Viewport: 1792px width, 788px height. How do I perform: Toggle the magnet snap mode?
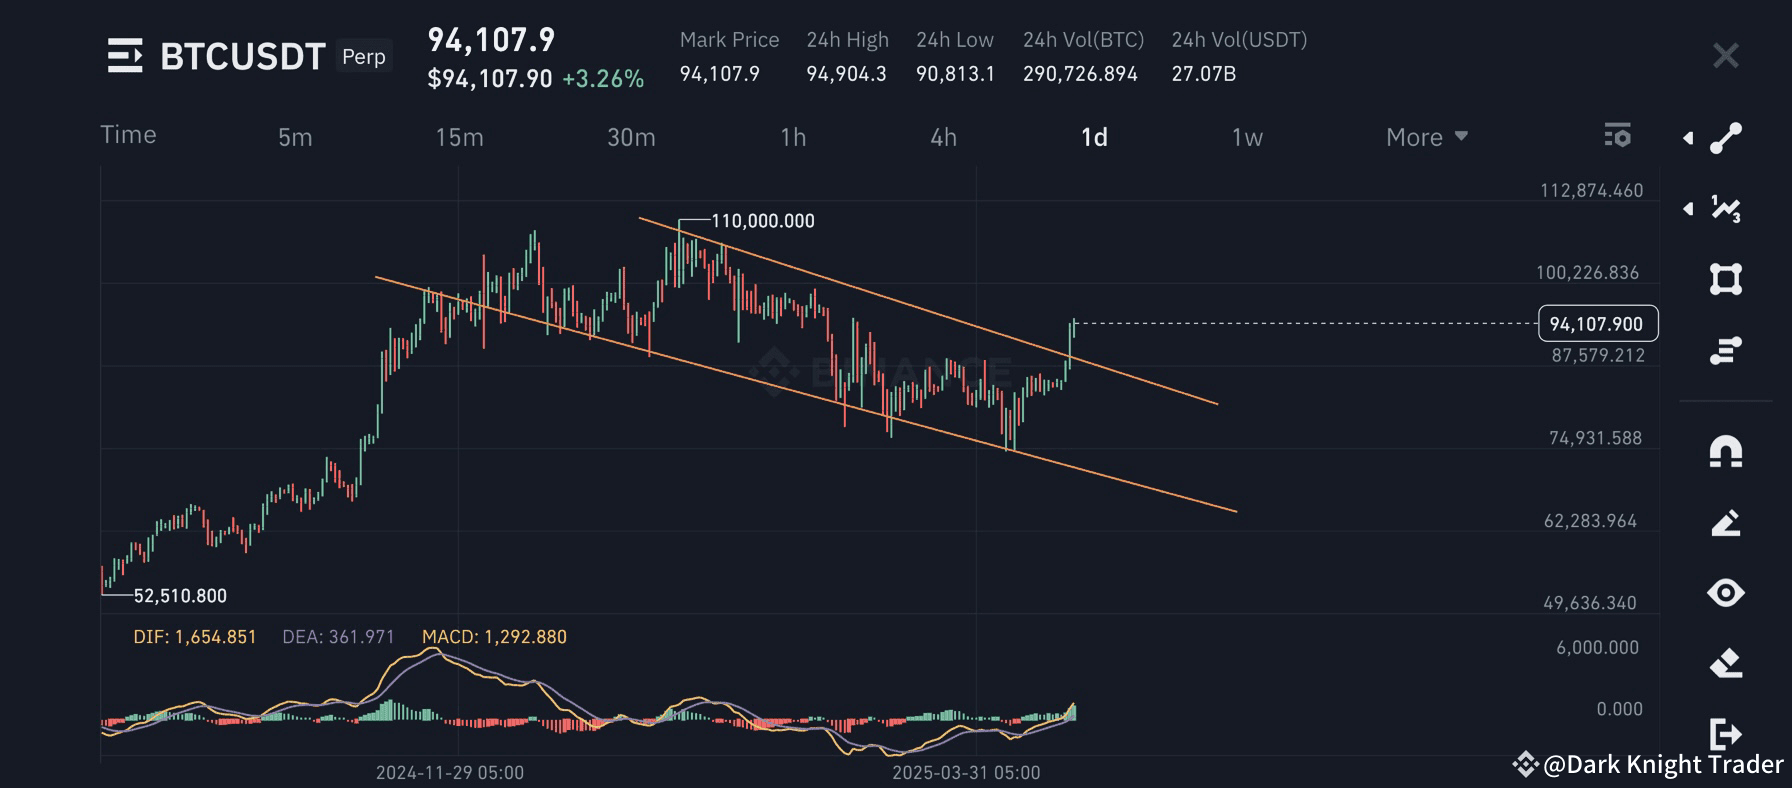pyautogui.click(x=1726, y=452)
